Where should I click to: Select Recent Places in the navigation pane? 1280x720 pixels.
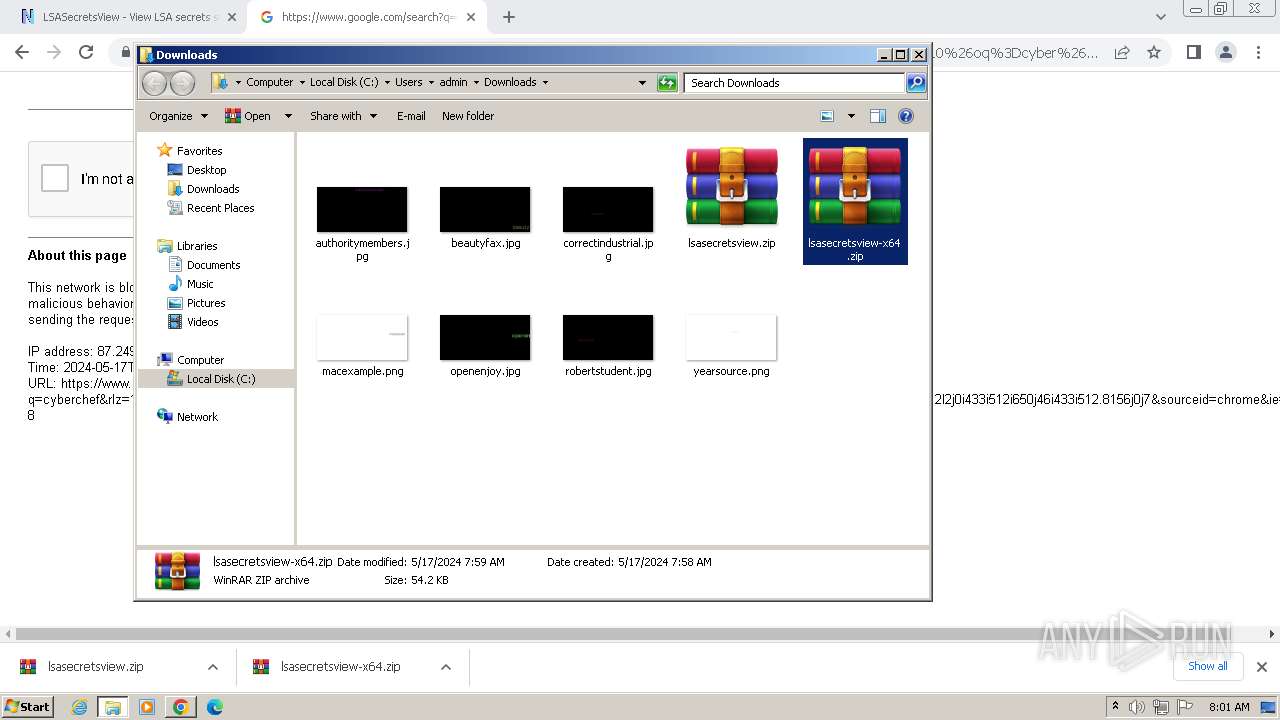coord(220,208)
